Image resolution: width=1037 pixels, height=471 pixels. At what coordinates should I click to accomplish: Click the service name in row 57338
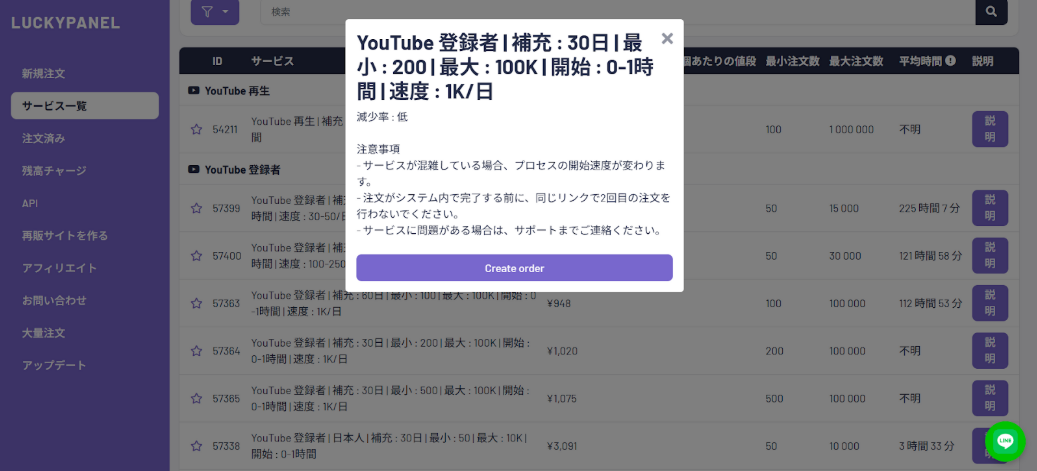[389, 446]
